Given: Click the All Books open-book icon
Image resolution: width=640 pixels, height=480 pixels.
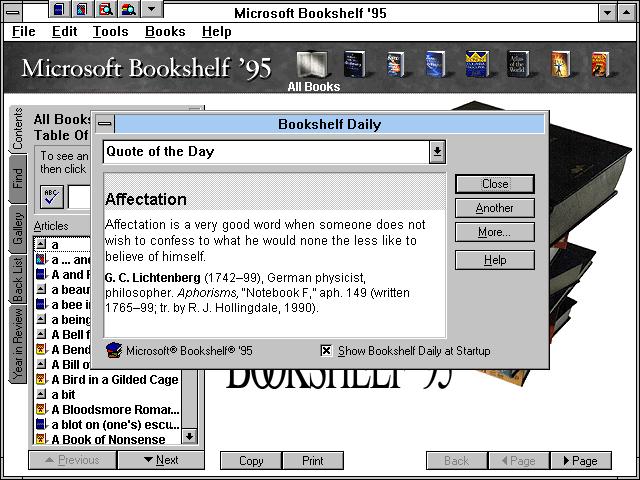Looking at the screenshot, I should pyautogui.click(x=312, y=64).
